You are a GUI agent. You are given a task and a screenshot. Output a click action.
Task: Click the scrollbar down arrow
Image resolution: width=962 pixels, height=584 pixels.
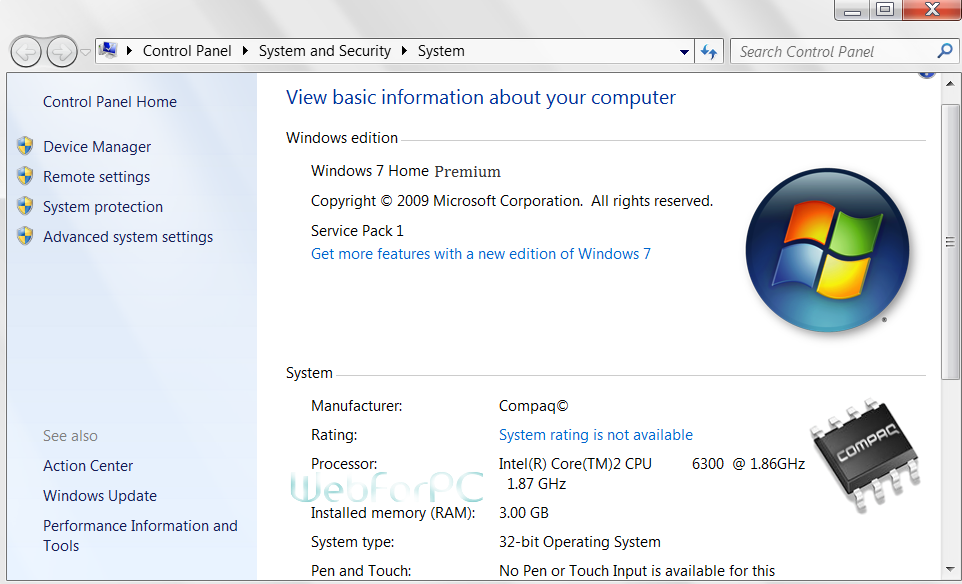(951, 570)
